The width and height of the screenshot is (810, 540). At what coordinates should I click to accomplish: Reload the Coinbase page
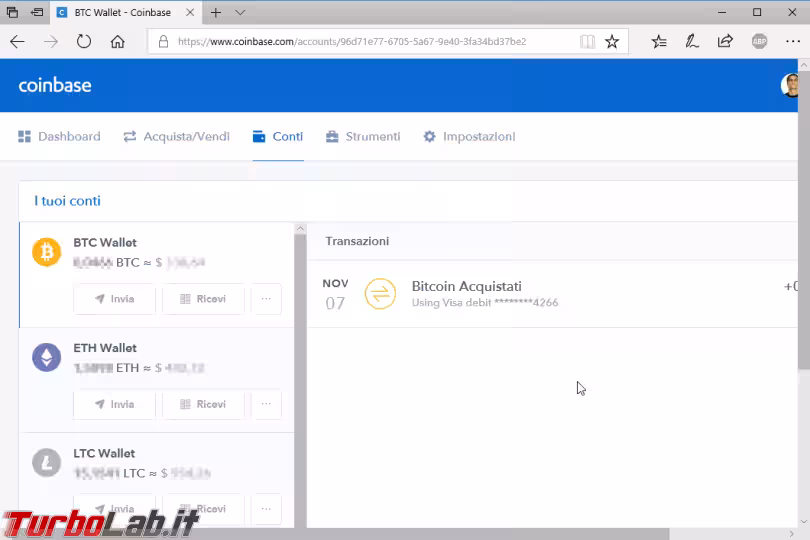(x=84, y=41)
